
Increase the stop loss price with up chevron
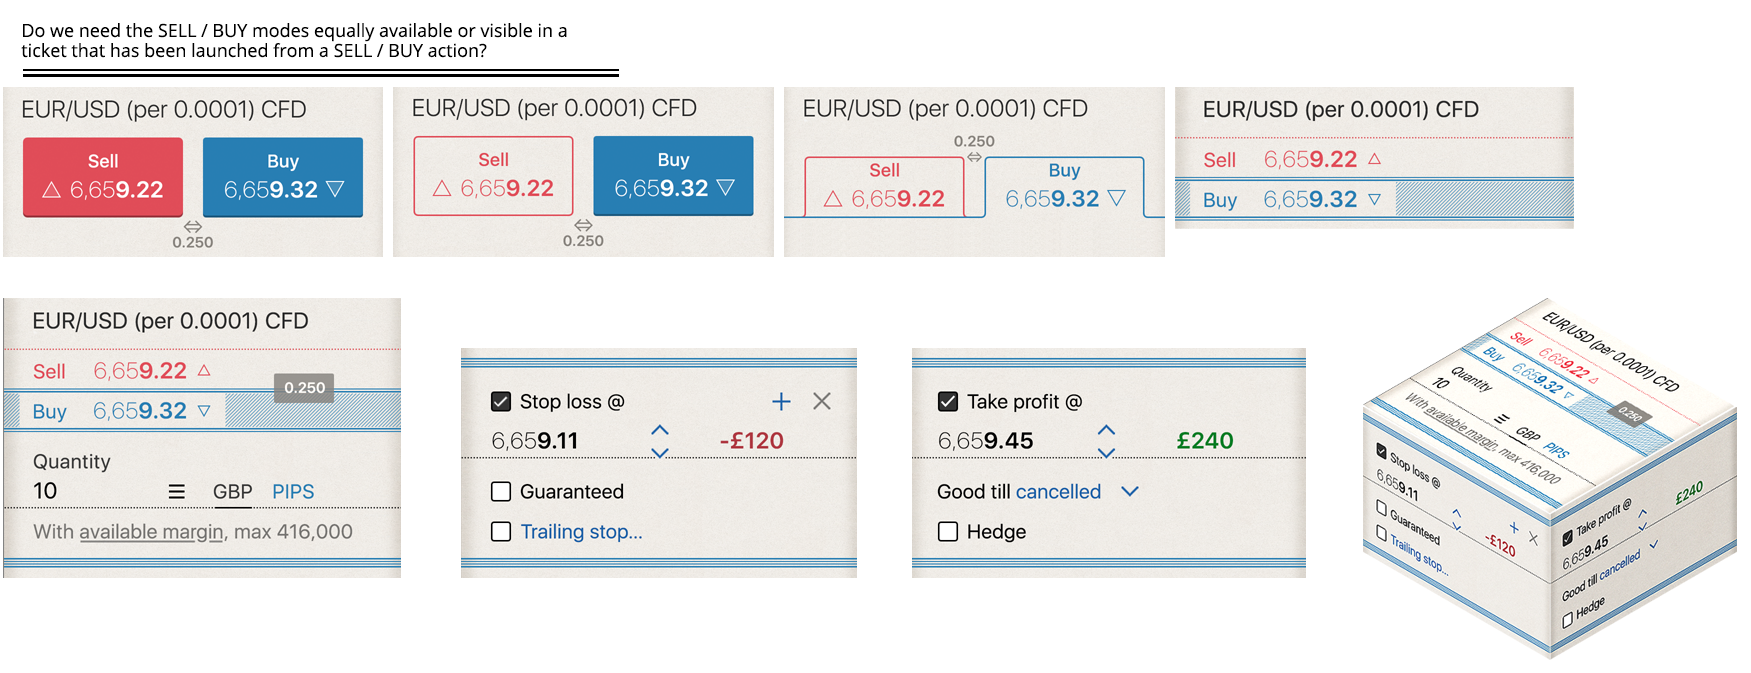coord(660,429)
